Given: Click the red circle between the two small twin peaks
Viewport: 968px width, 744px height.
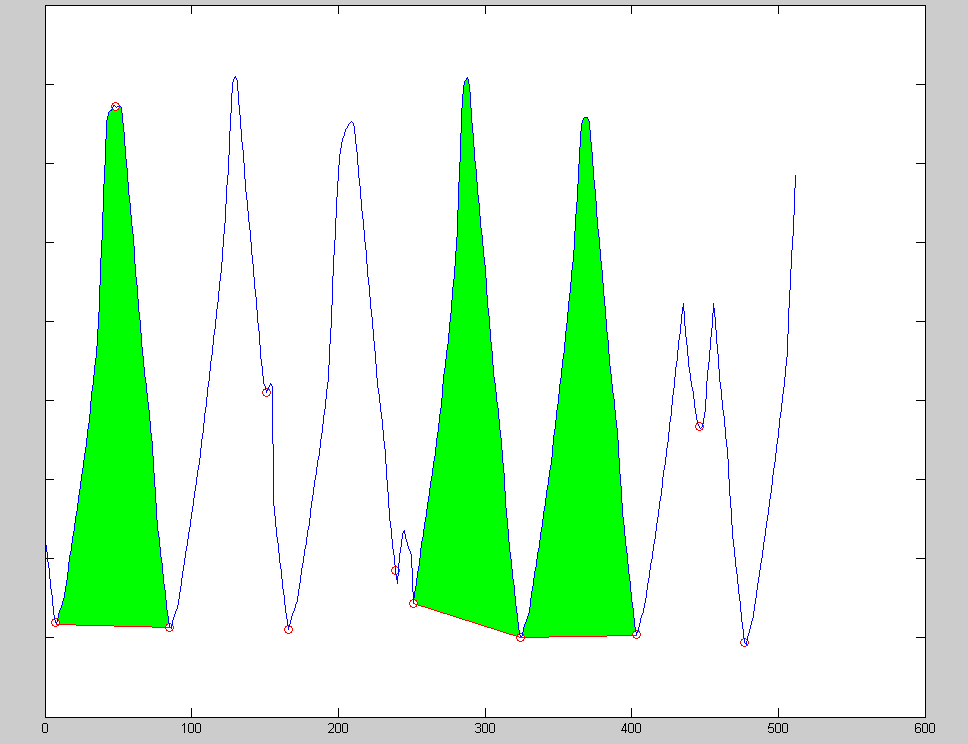Looking at the screenshot, I should tap(699, 426).
